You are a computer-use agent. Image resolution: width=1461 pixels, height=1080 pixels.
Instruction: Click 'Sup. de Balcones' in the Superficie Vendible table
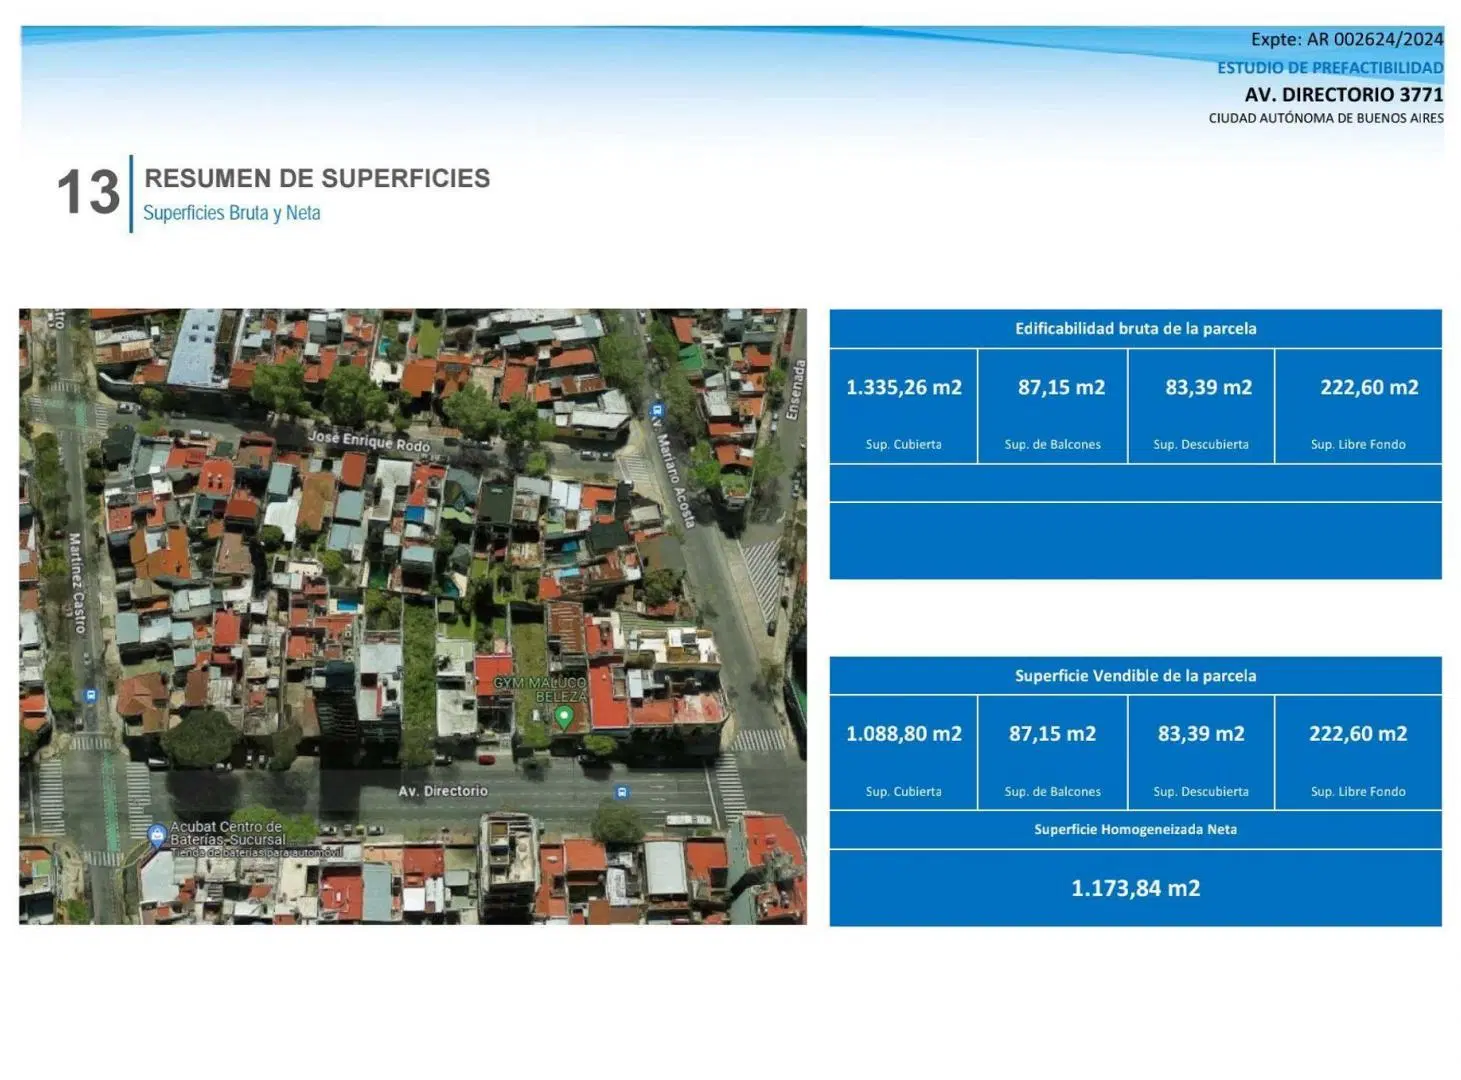[1052, 792]
